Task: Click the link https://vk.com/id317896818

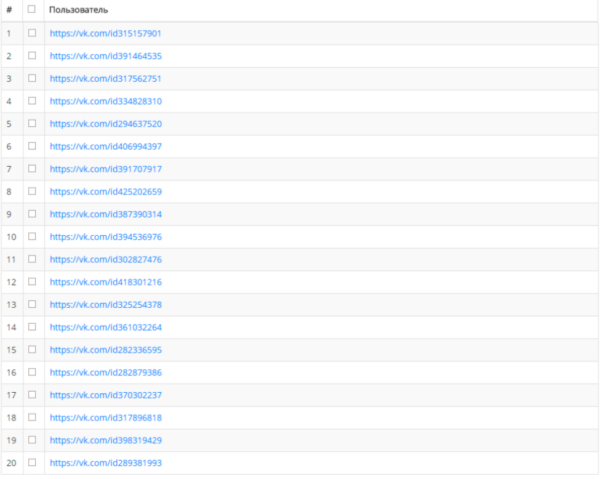Action: point(106,418)
